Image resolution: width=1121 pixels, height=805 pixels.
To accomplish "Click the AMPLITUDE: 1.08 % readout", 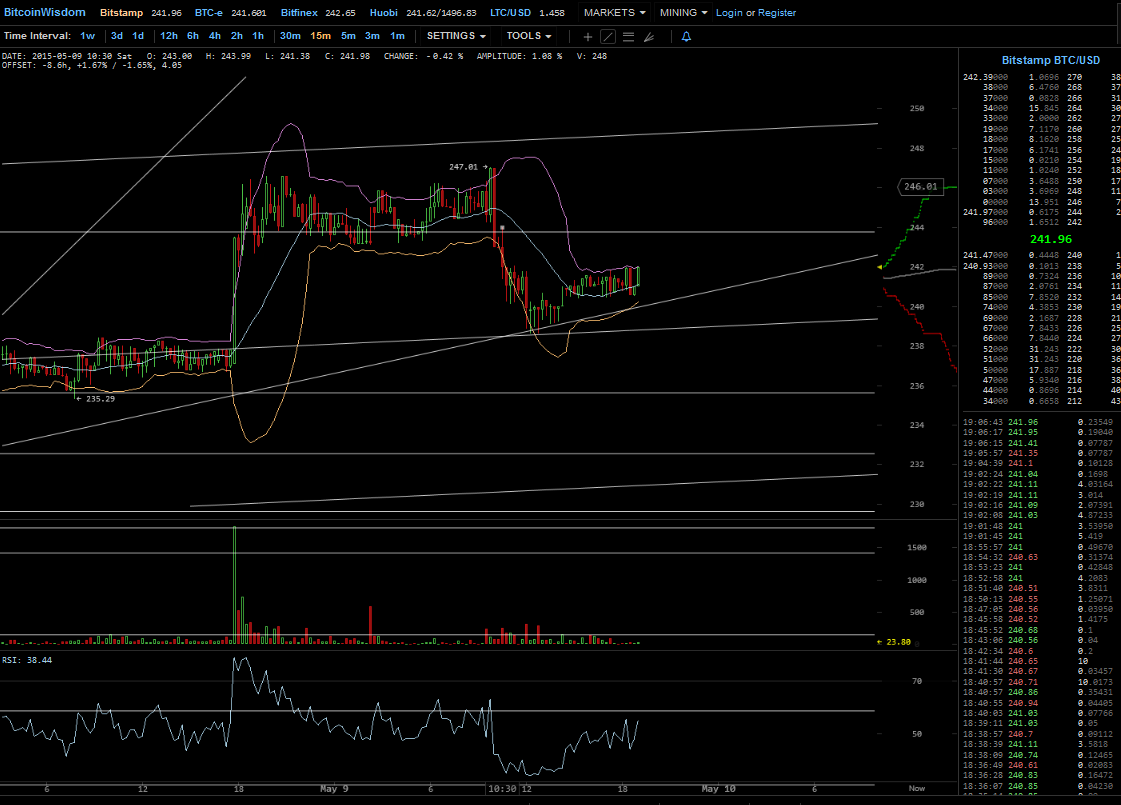I will [519, 56].
